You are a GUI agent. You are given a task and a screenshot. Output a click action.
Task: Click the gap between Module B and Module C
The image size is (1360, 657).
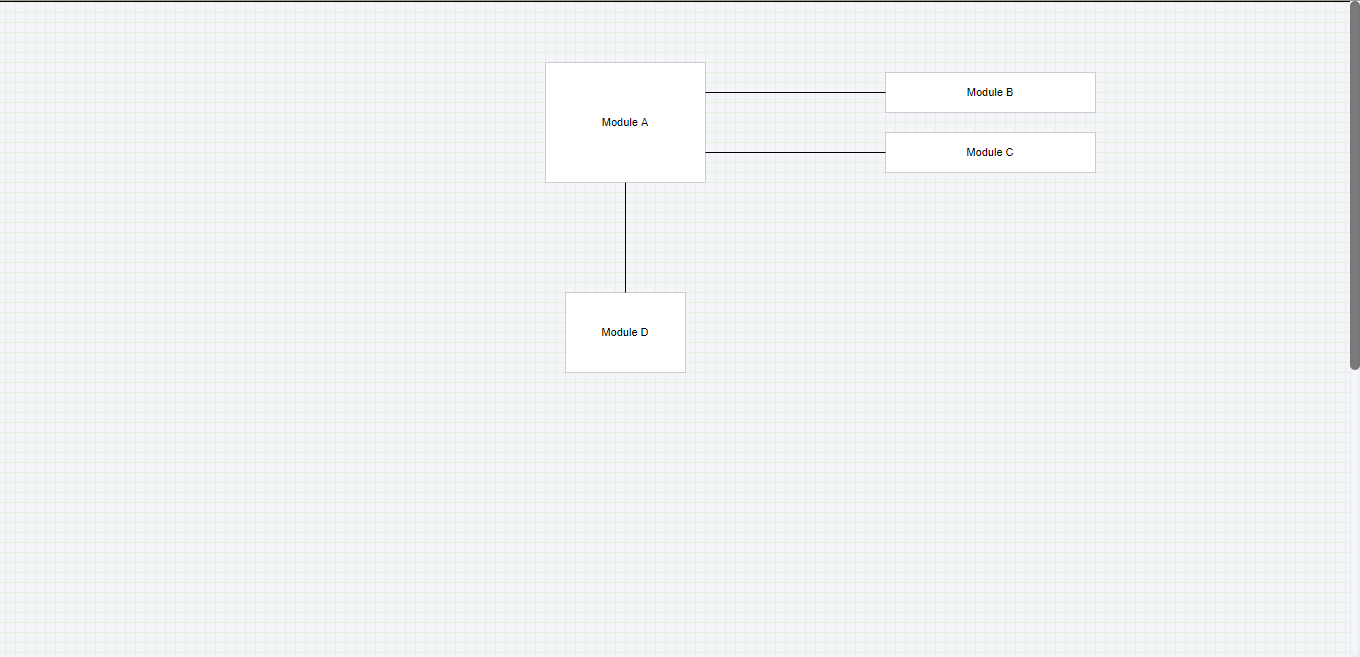990,122
